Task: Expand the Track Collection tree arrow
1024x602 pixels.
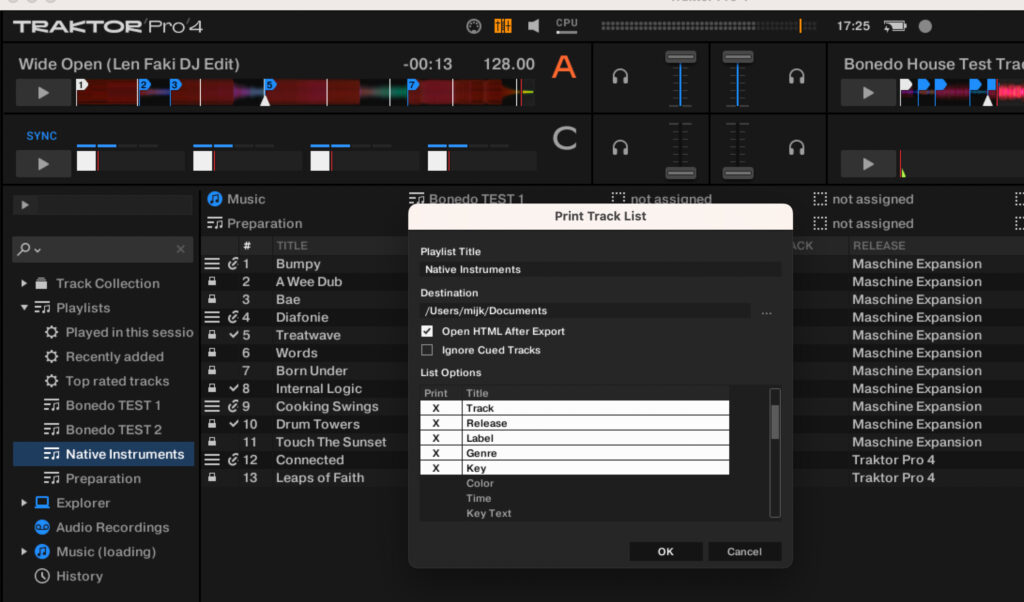Action: 24,283
